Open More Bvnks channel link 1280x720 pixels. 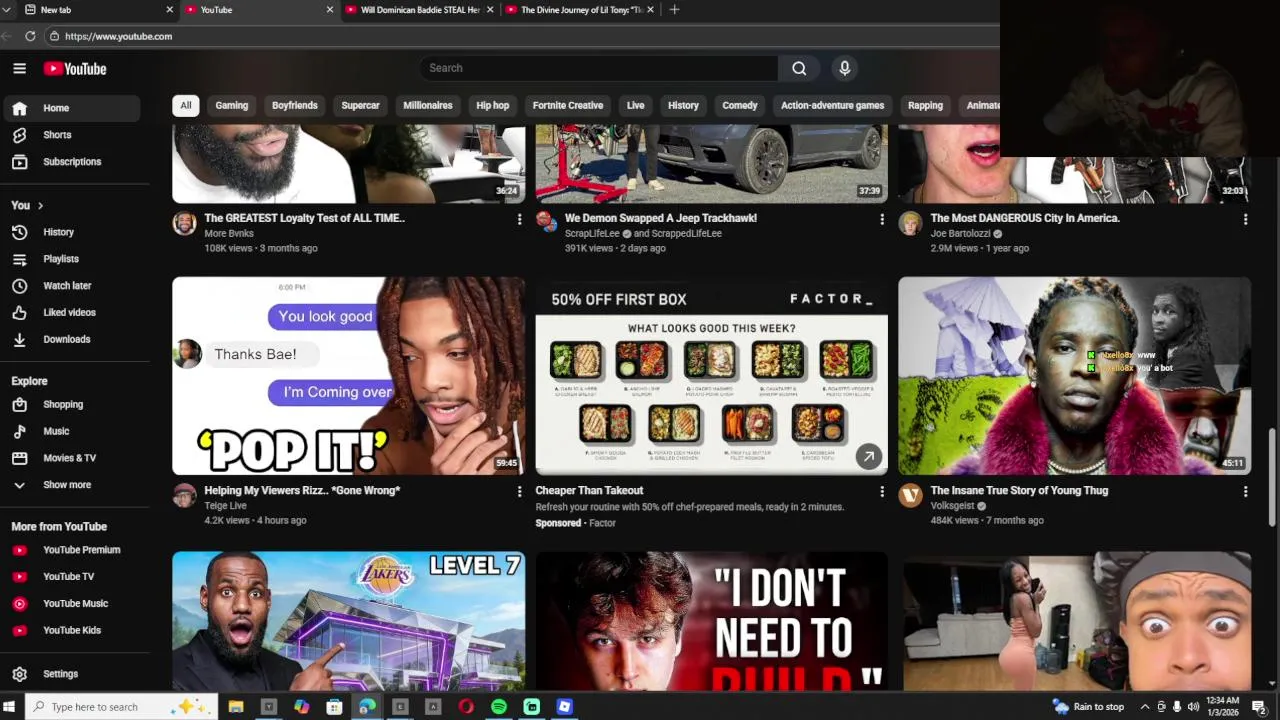pos(229,233)
